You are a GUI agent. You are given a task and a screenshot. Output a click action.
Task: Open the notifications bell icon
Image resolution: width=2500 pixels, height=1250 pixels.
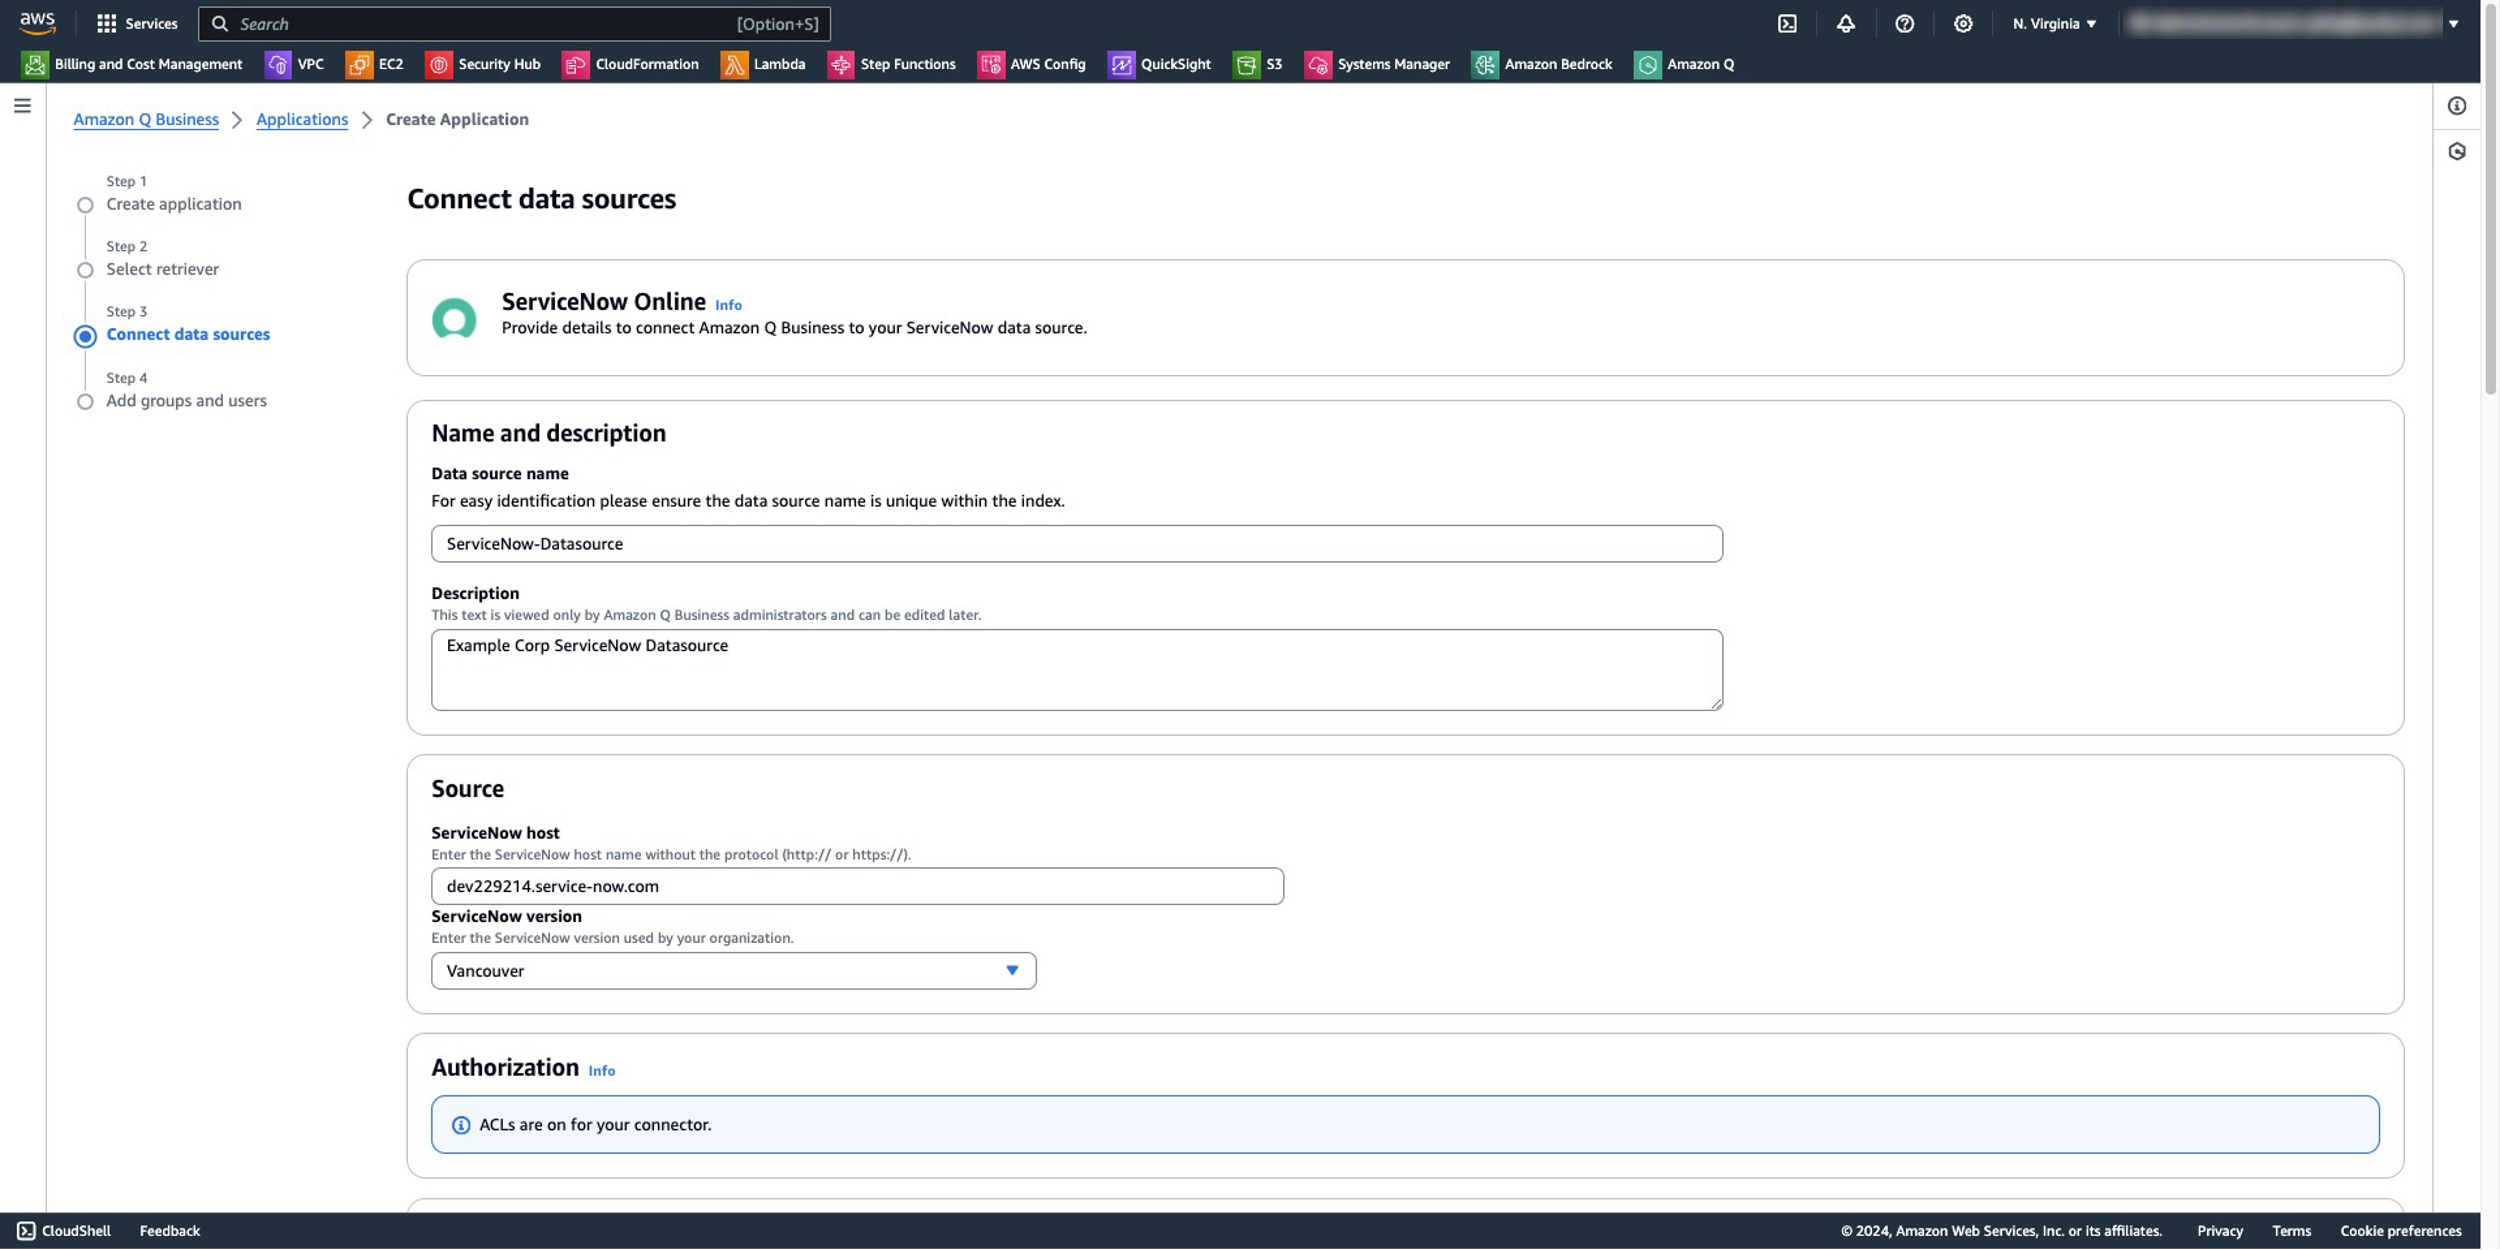pyautogui.click(x=1845, y=24)
